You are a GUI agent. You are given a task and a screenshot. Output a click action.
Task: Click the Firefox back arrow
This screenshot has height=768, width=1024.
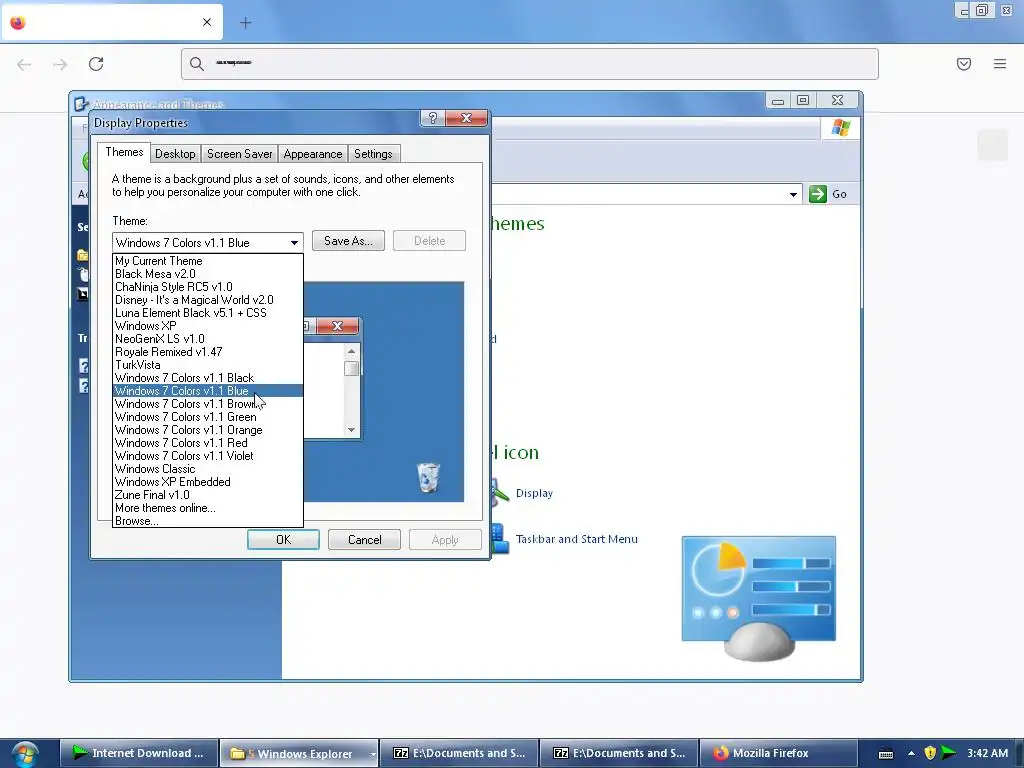[24, 64]
